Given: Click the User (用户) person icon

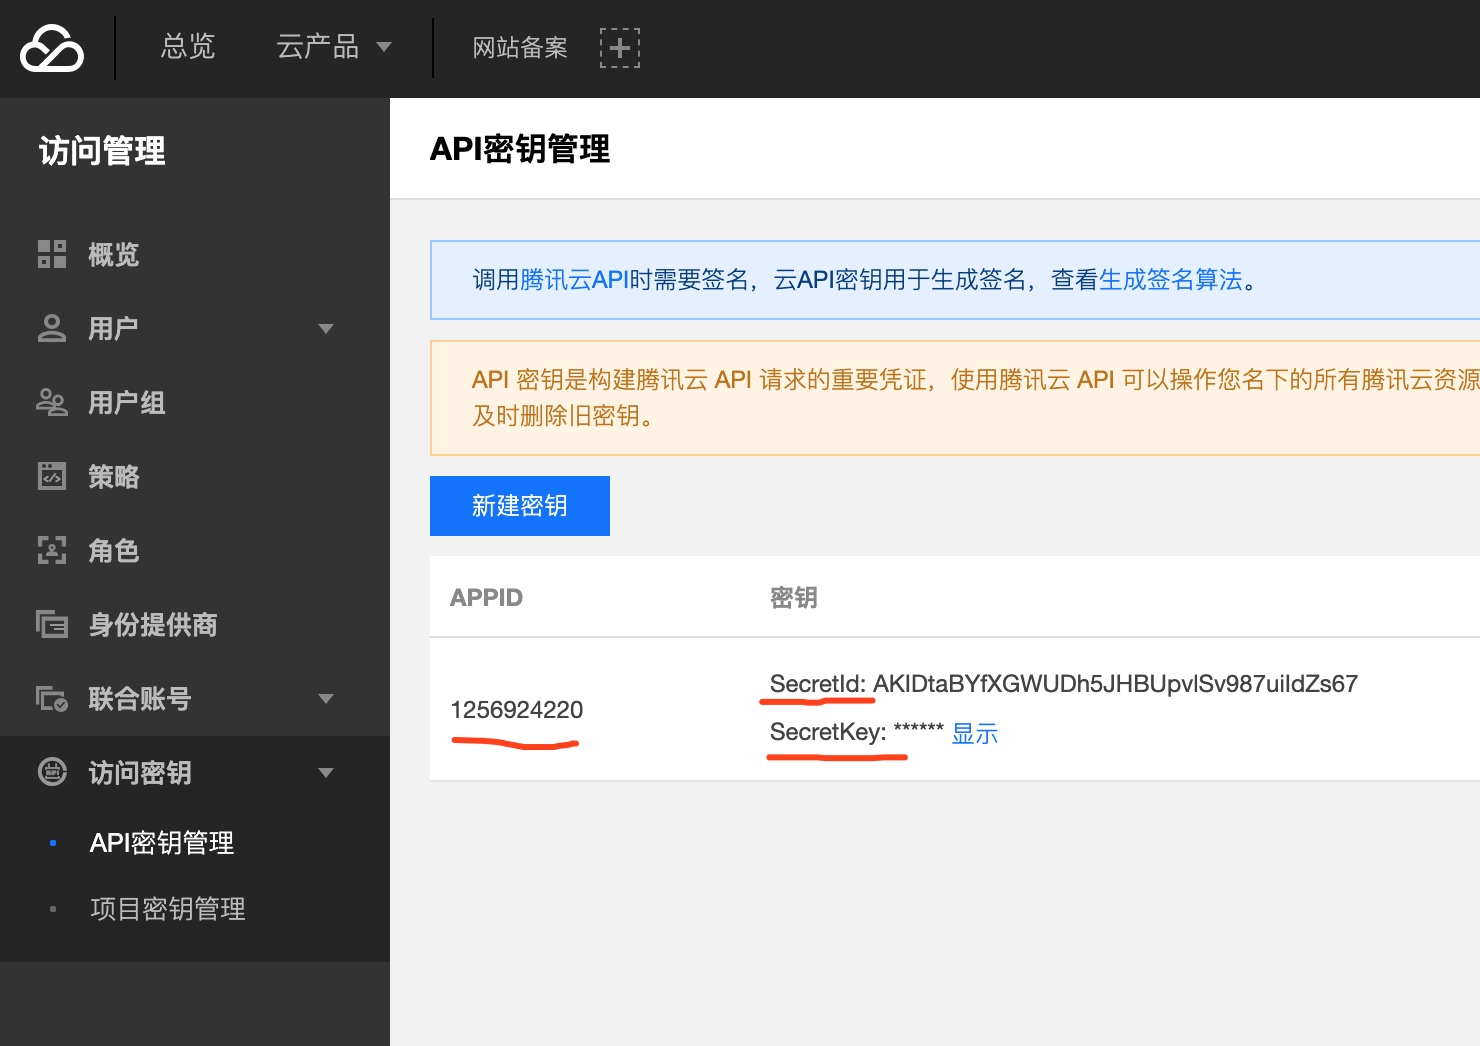Looking at the screenshot, I should (52, 328).
